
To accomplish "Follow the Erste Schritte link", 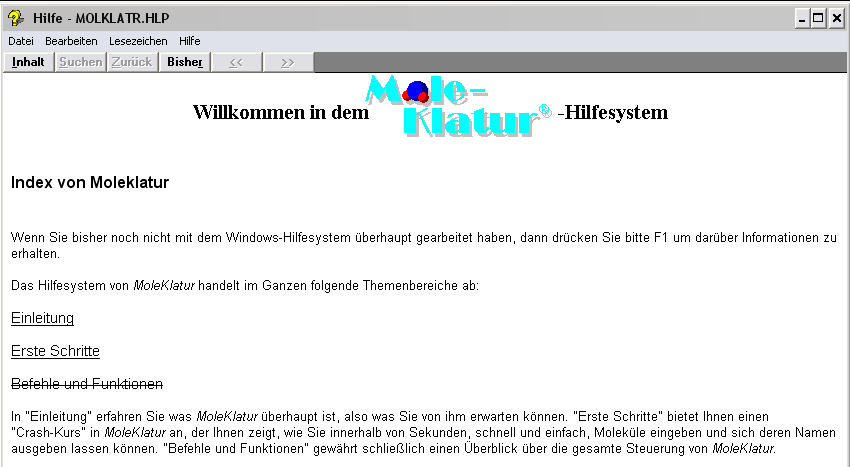I will [x=55, y=351].
